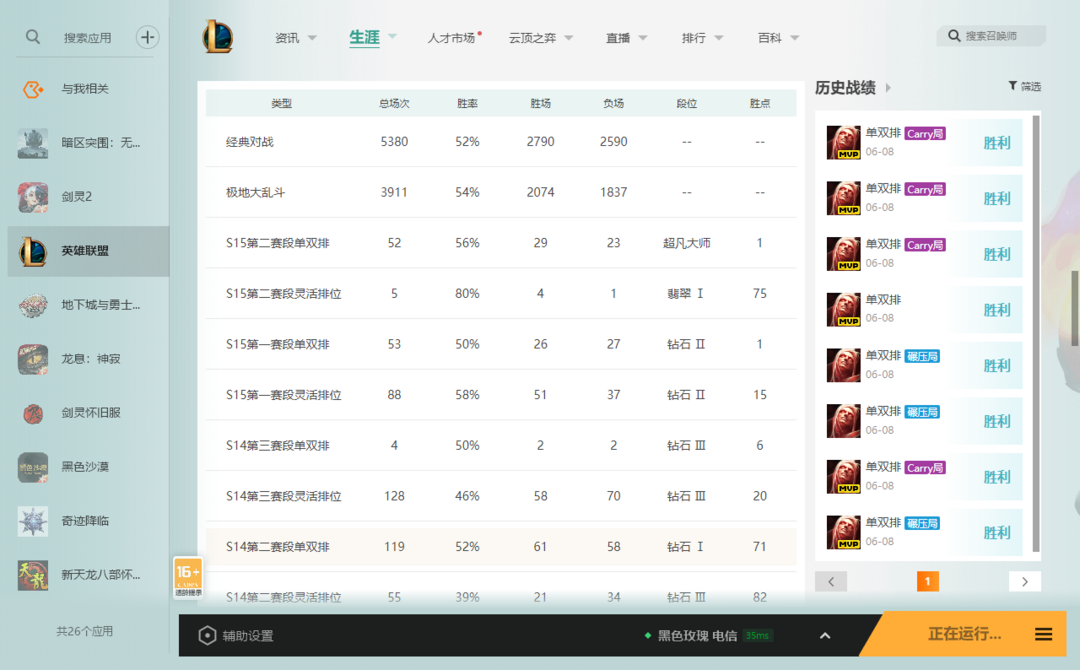Screen dimensions: 1080x670
Task: Select the 经典对战 row
Action: click(501, 142)
